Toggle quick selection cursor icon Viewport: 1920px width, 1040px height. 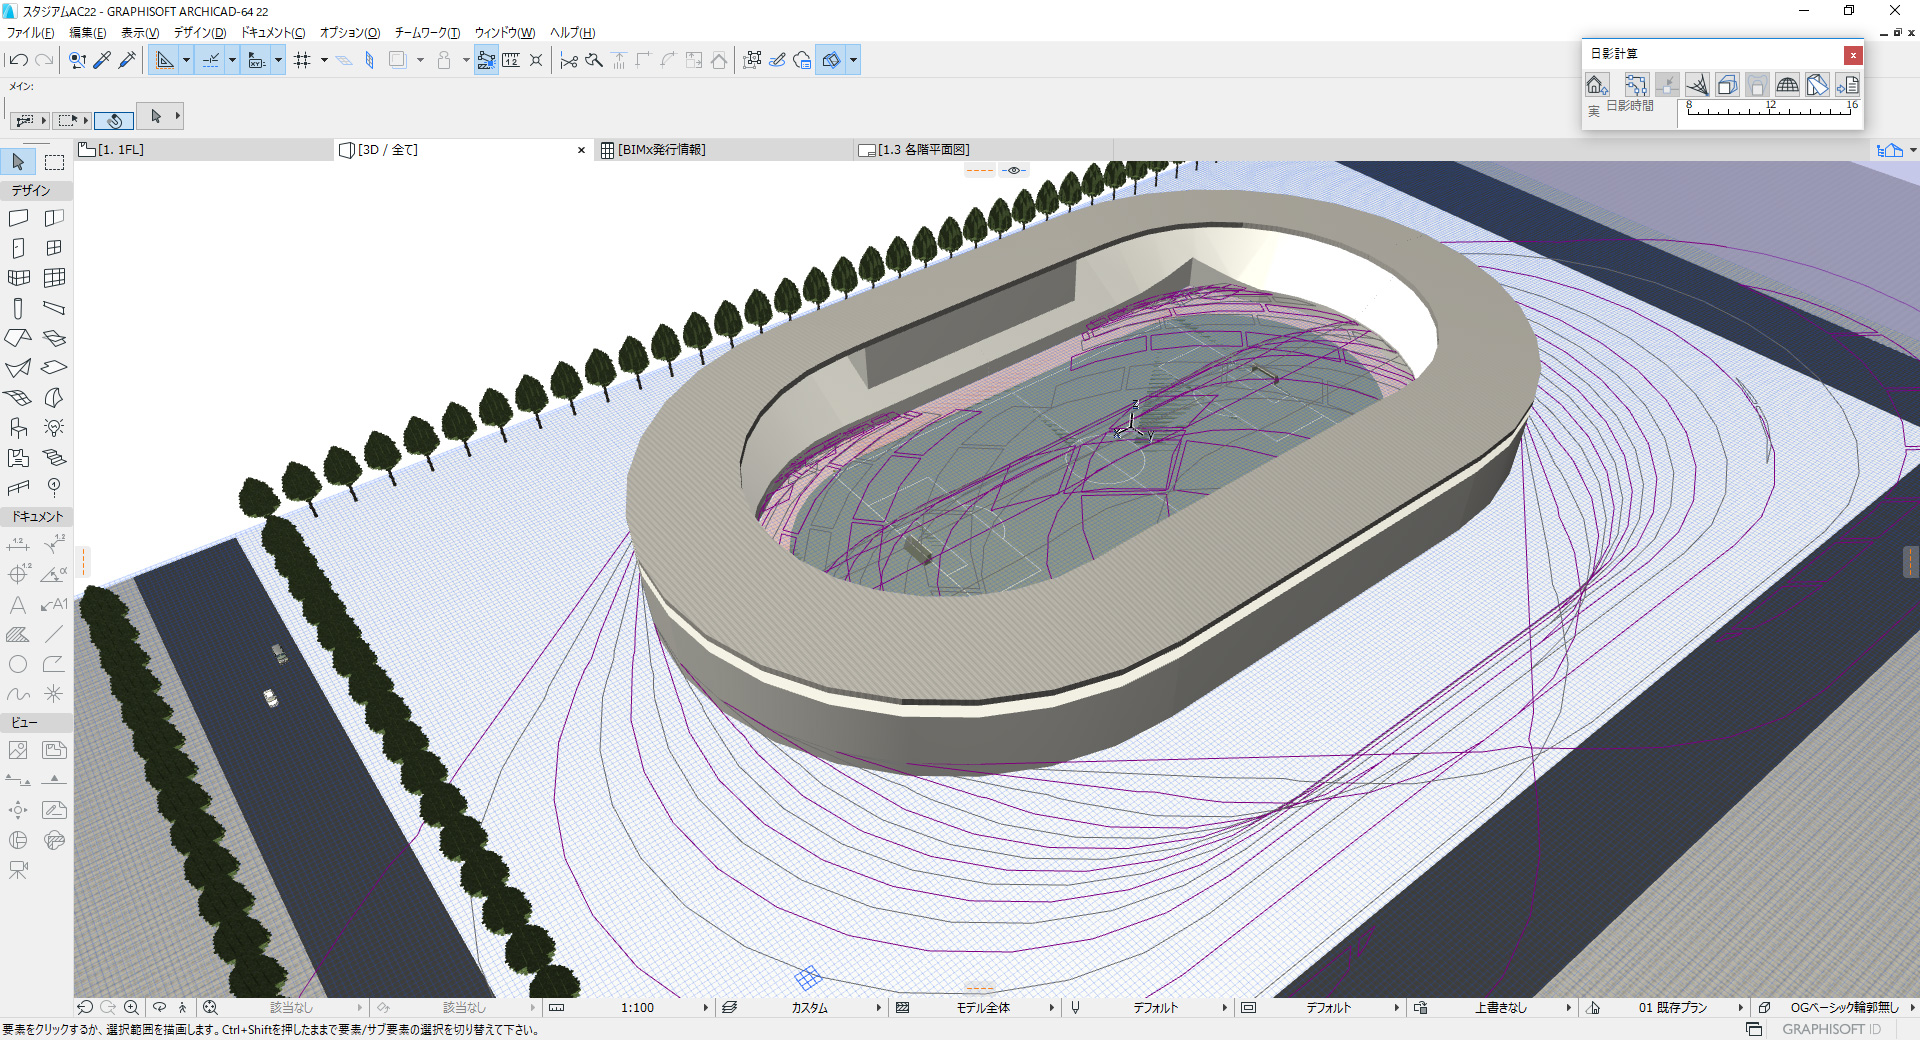(x=486, y=60)
